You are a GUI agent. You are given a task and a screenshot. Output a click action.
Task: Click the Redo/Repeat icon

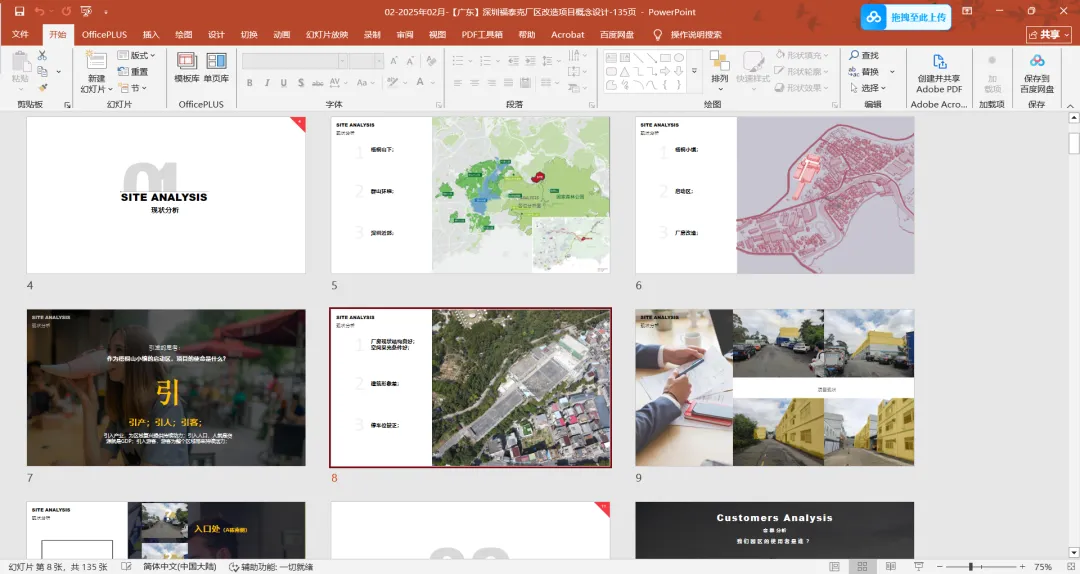tap(66, 11)
